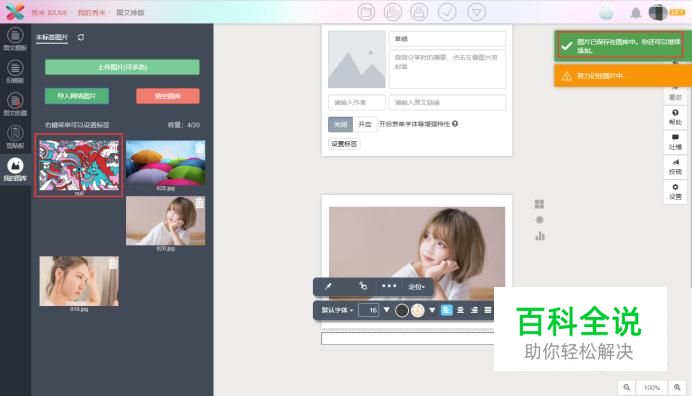Image resolution: width=692 pixels, height=396 pixels.
Task: Expand the 定位 positioning dropdown
Action: click(416, 287)
